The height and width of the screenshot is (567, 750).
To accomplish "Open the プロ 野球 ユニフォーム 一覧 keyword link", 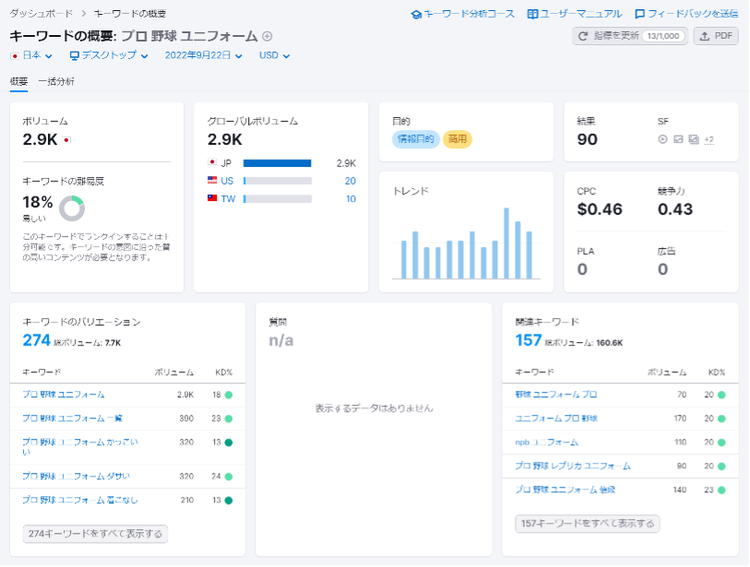I will coord(72,419).
